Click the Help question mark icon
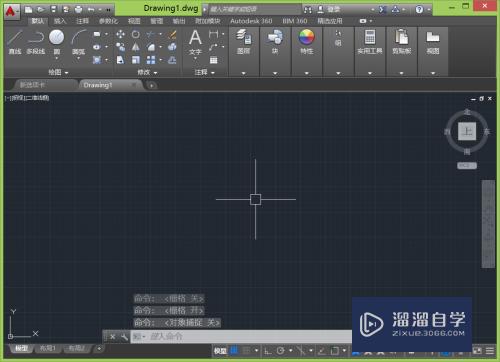This screenshot has height=362, width=500. tap(419, 10)
